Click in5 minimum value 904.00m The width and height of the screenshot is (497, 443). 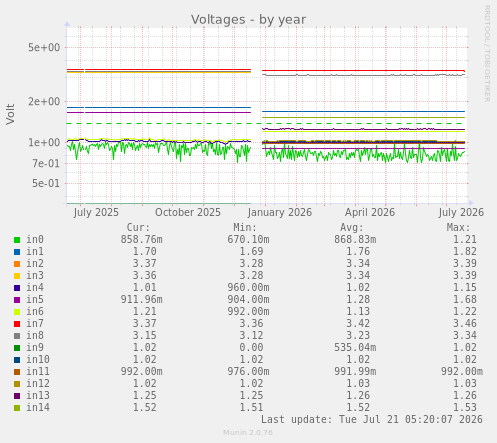pyautogui.click(x=248, y=300)
